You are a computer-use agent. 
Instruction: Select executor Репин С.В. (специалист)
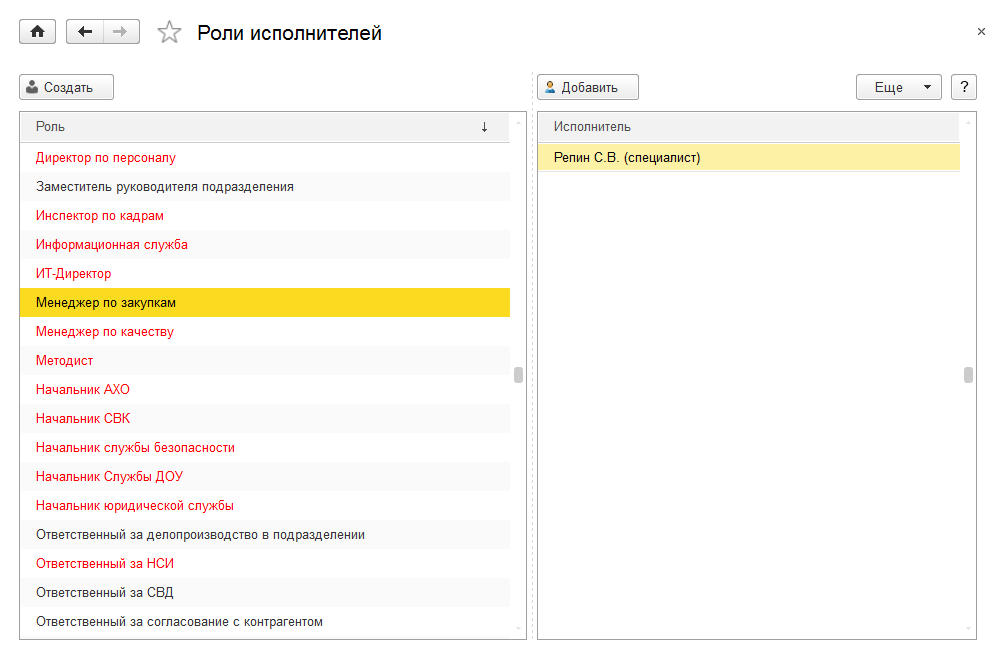pyautogui.click(x=627, y=157)
